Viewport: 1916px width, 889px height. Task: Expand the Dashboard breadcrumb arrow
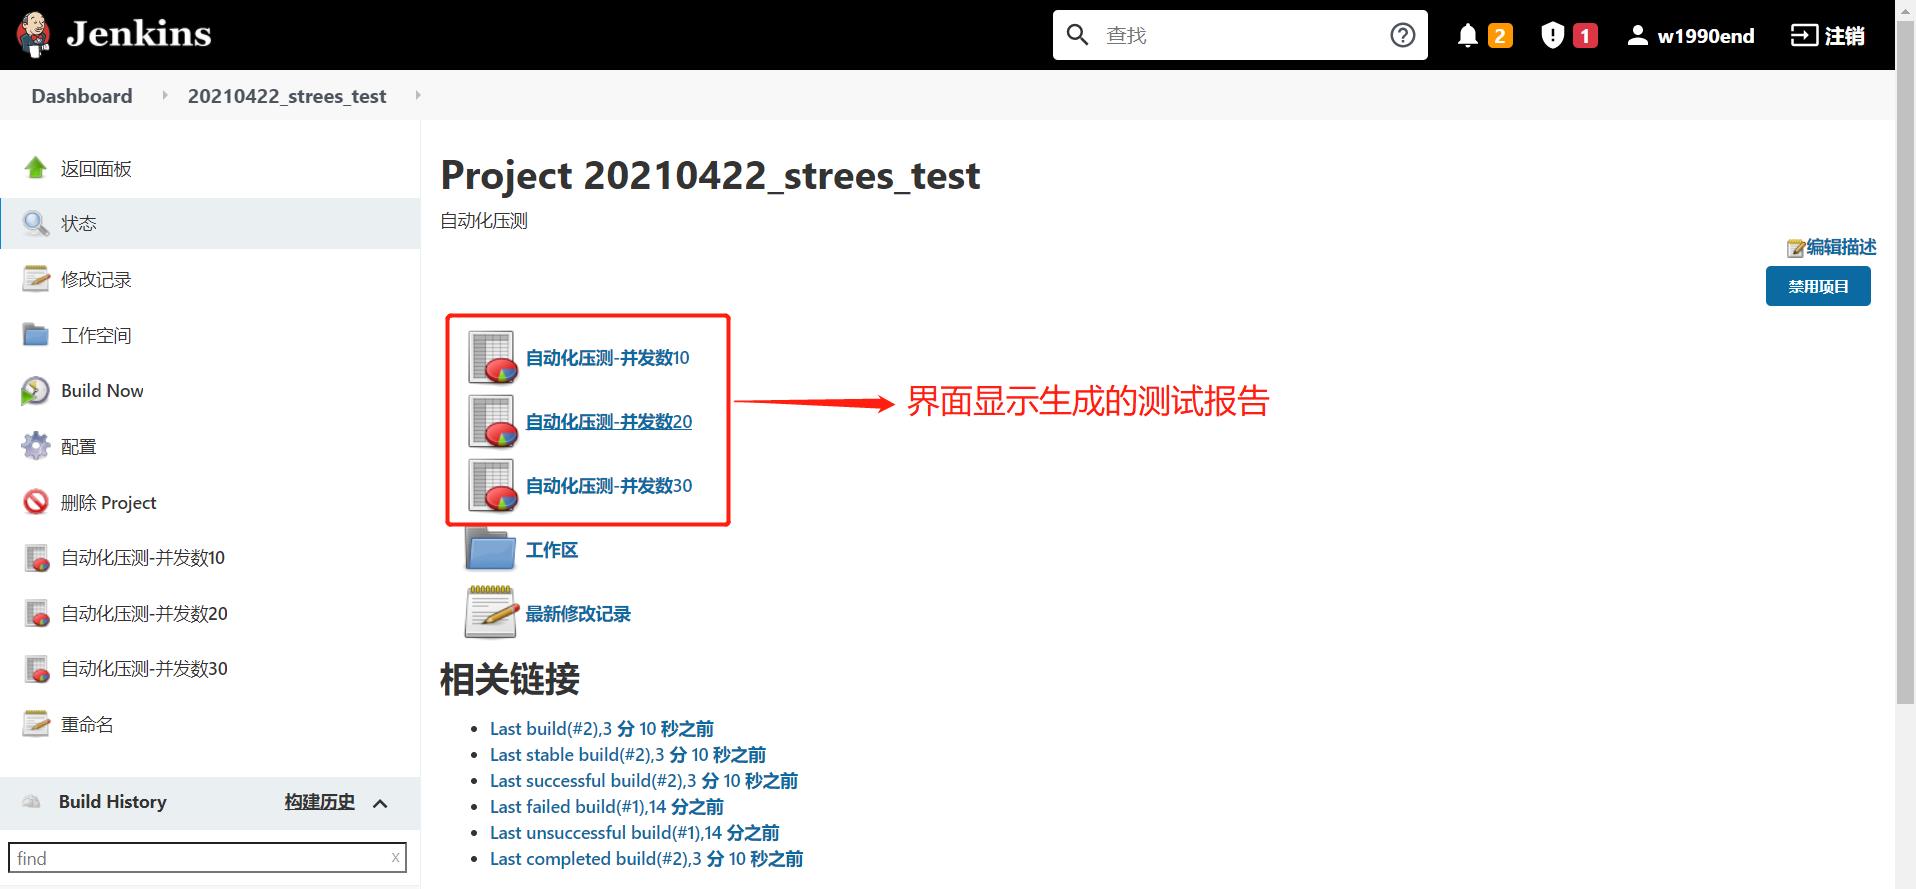coord(165,95)
